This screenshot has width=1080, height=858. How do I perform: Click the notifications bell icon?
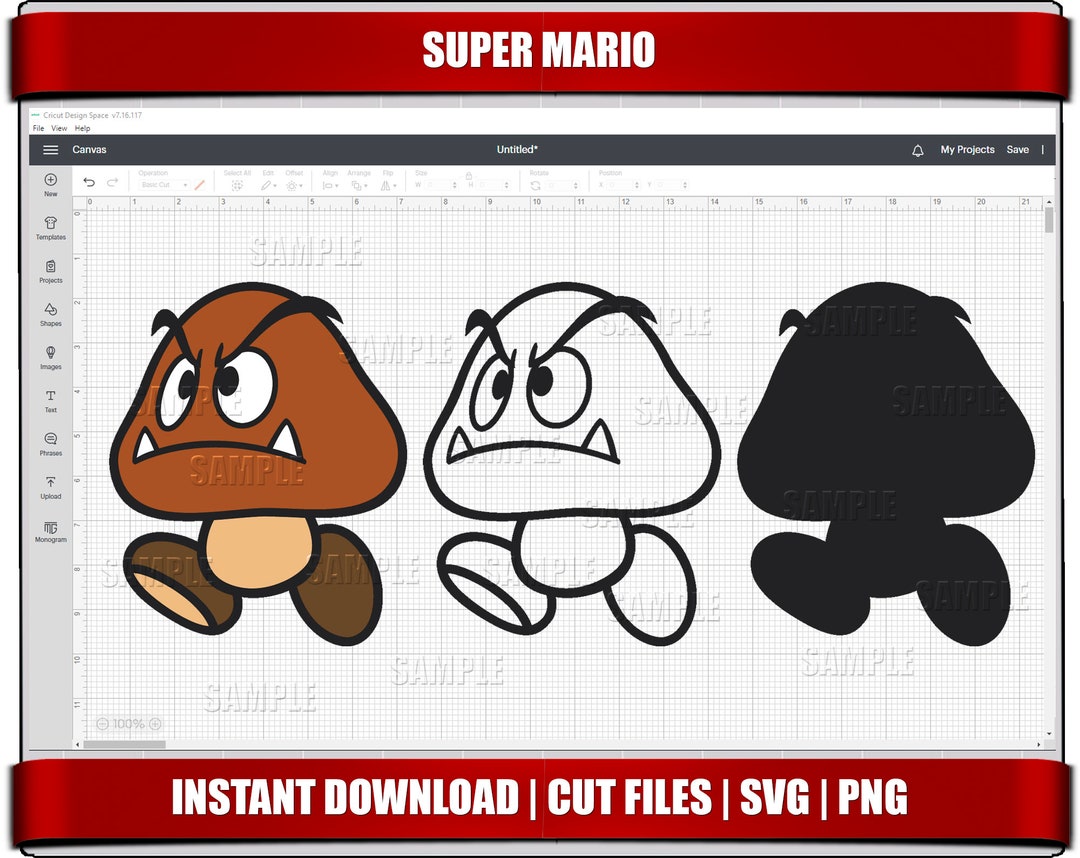coord(916,148)
